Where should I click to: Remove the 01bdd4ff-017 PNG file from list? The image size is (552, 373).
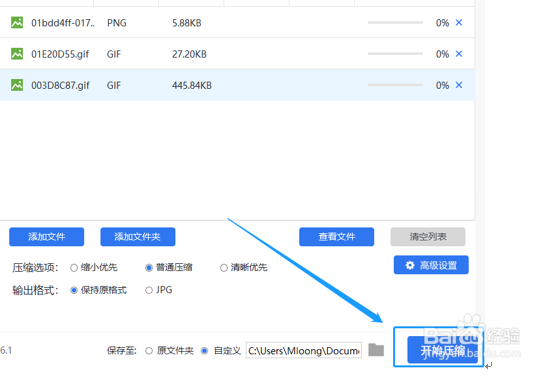pyautogui.click(x=459, y=23)
